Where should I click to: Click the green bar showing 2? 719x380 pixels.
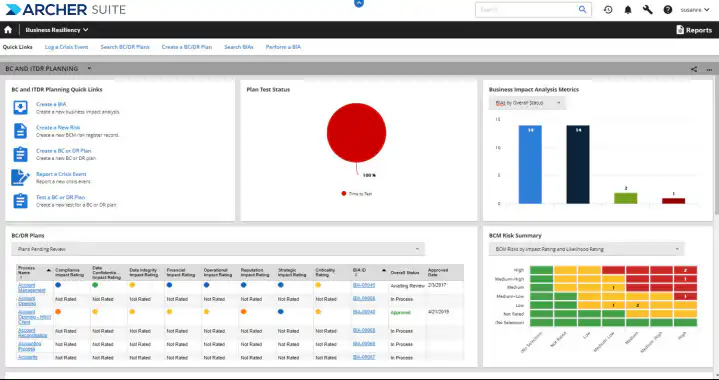coord(625,198)
